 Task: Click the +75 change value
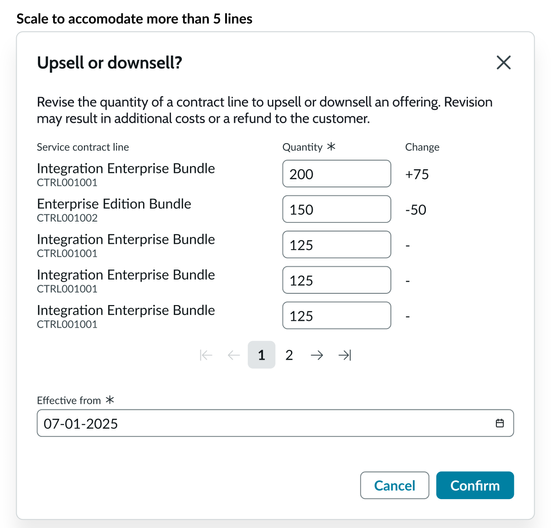tap(417, 174)
